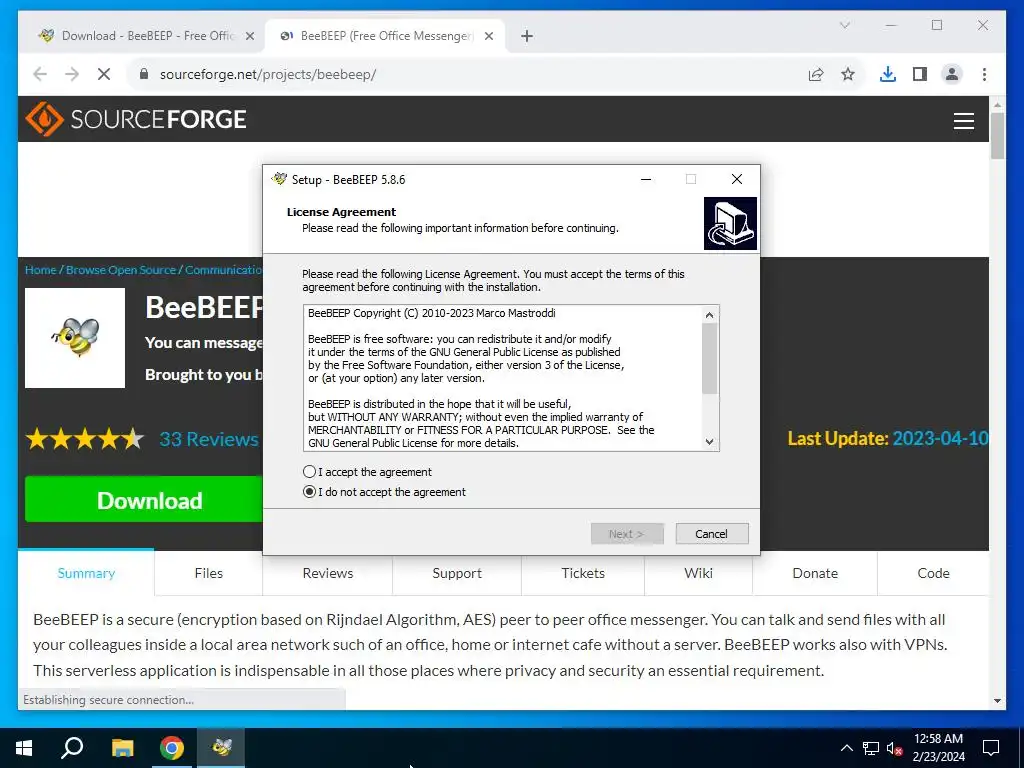Click the muted volume icon in tray

click(894, 748)
